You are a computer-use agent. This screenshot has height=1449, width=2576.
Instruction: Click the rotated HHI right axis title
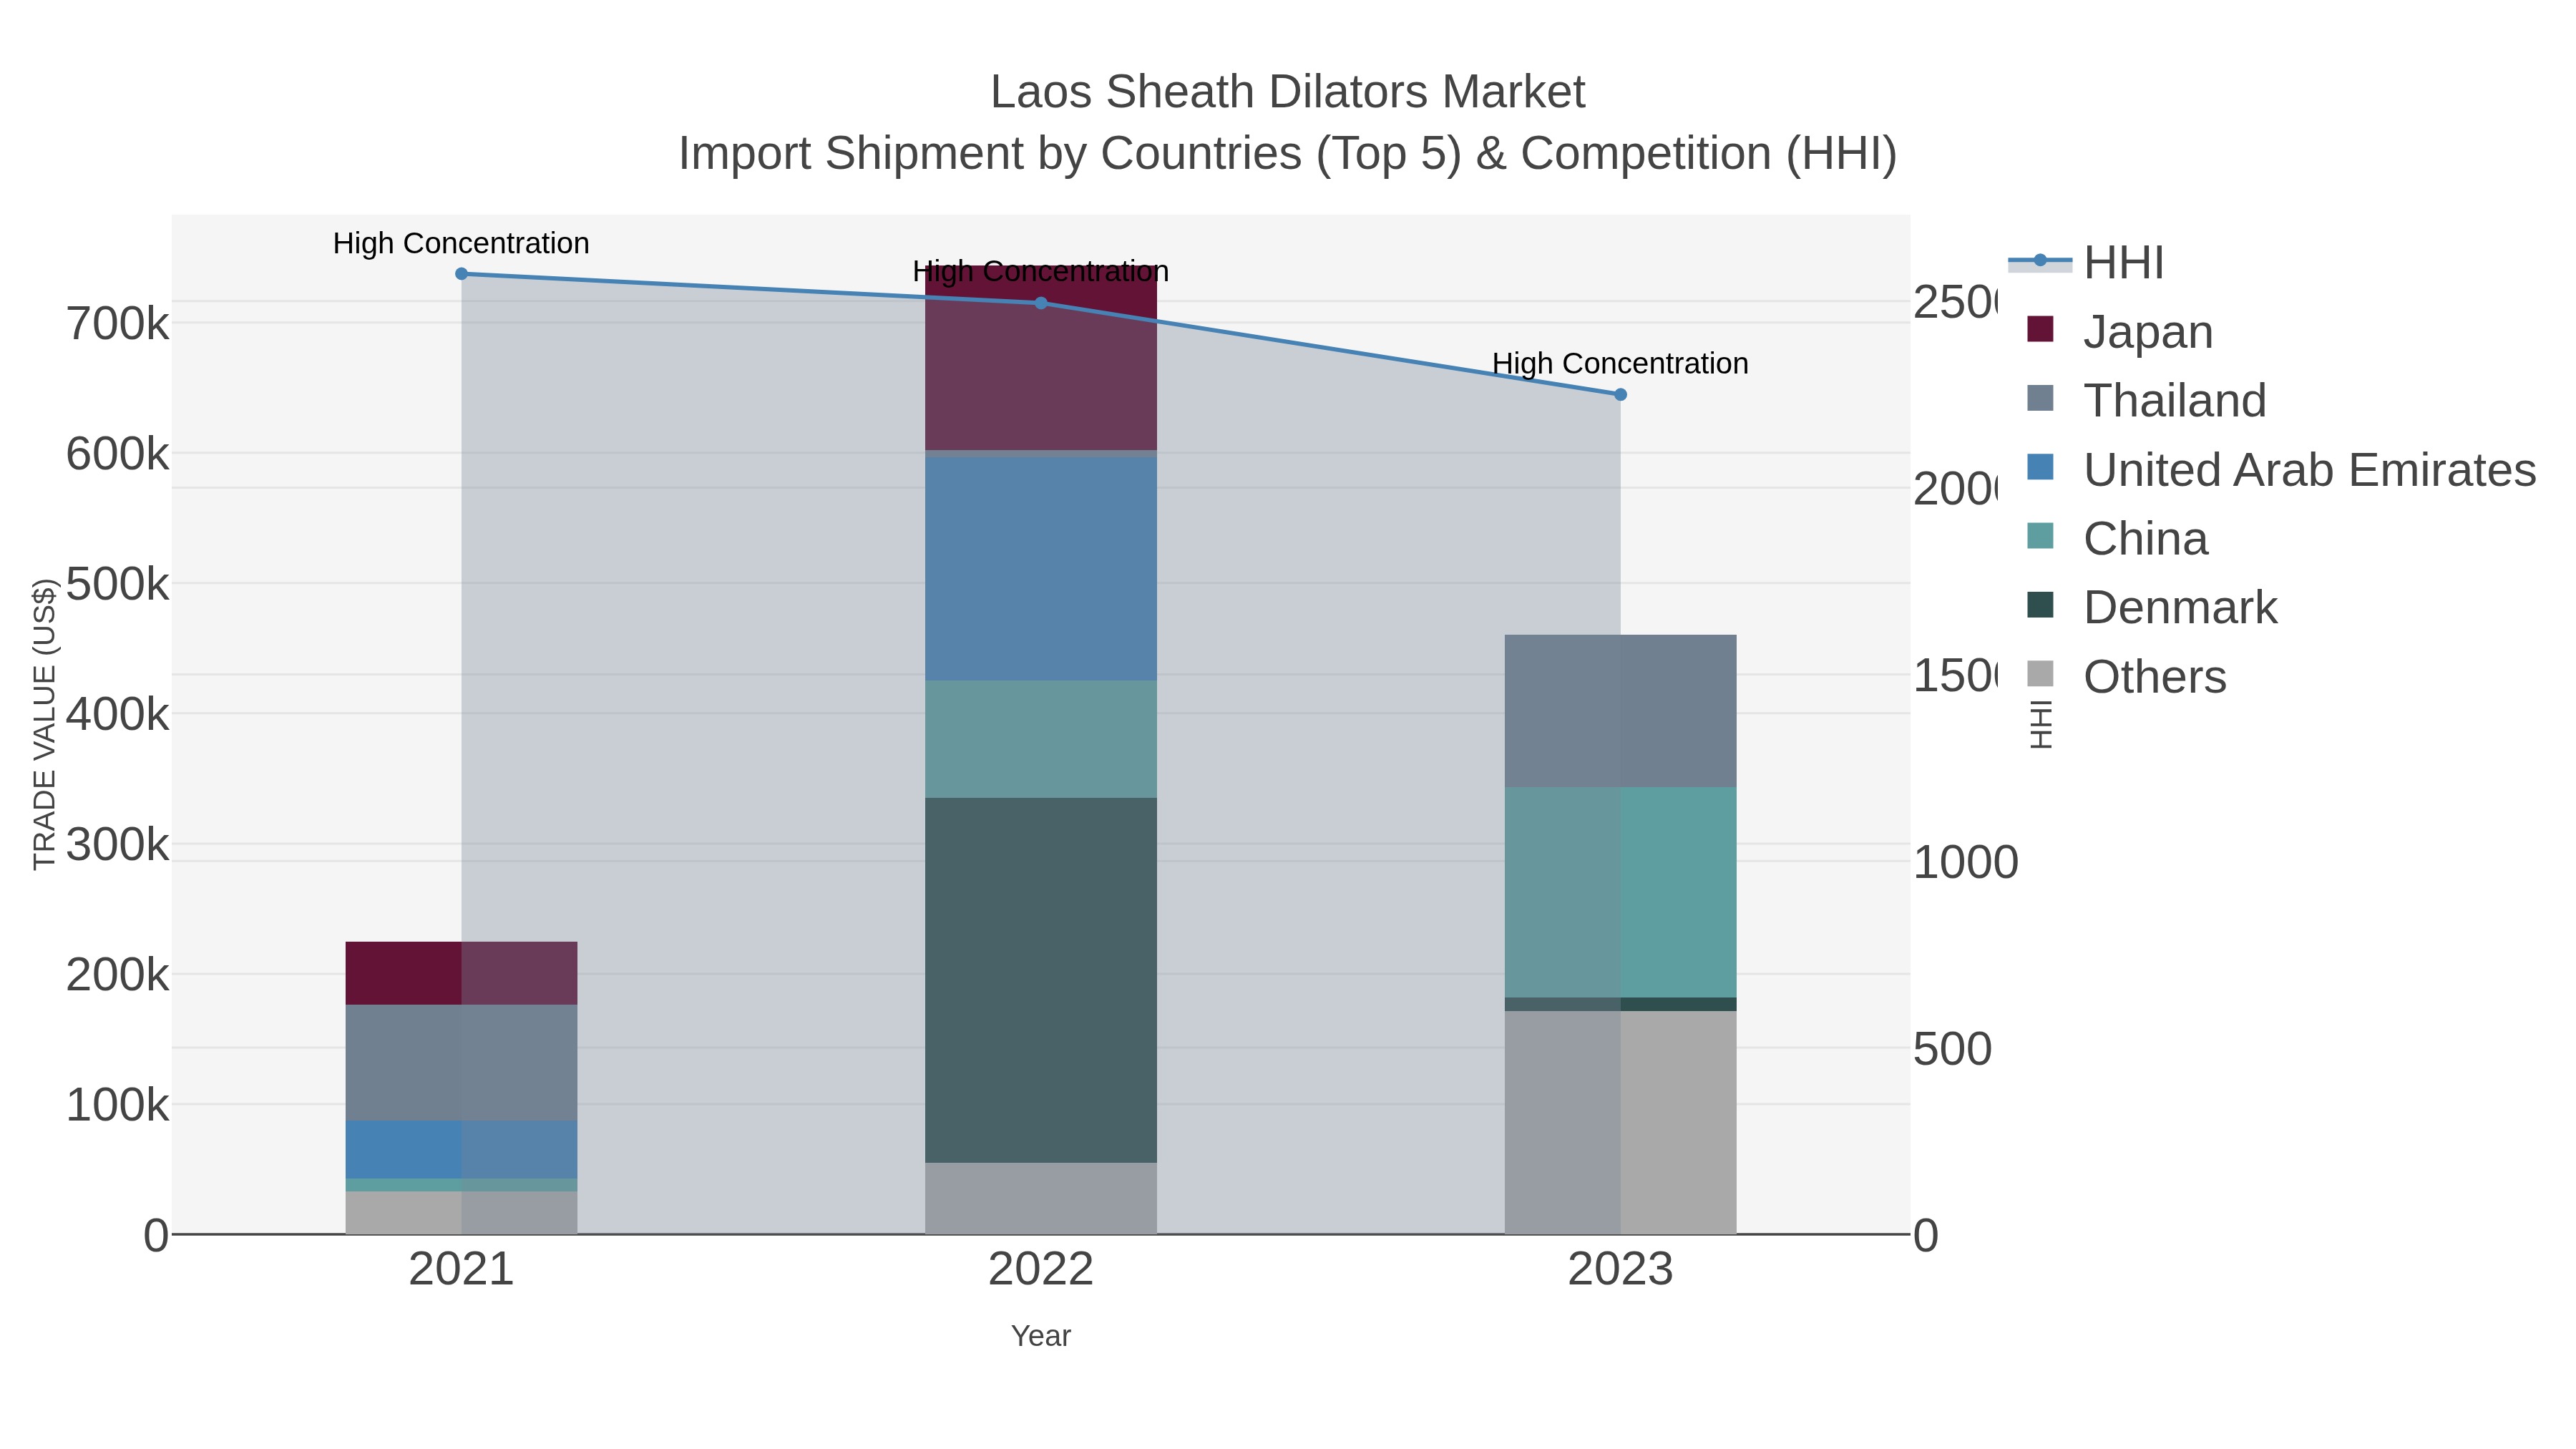pos(2041,724)
